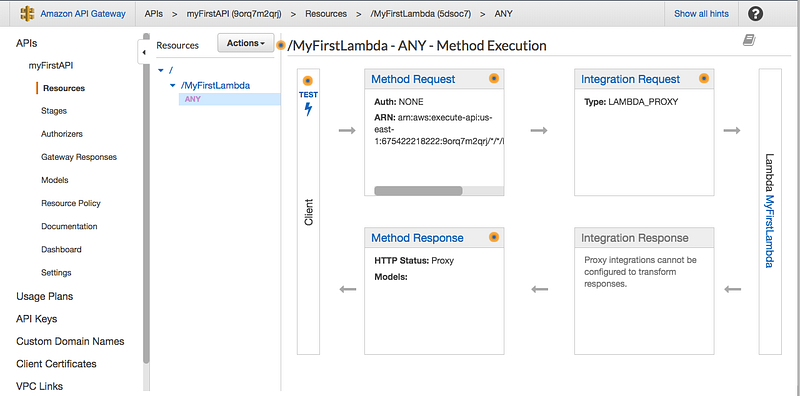Collapse the root / resource tree node

click(x=161, y=70)
